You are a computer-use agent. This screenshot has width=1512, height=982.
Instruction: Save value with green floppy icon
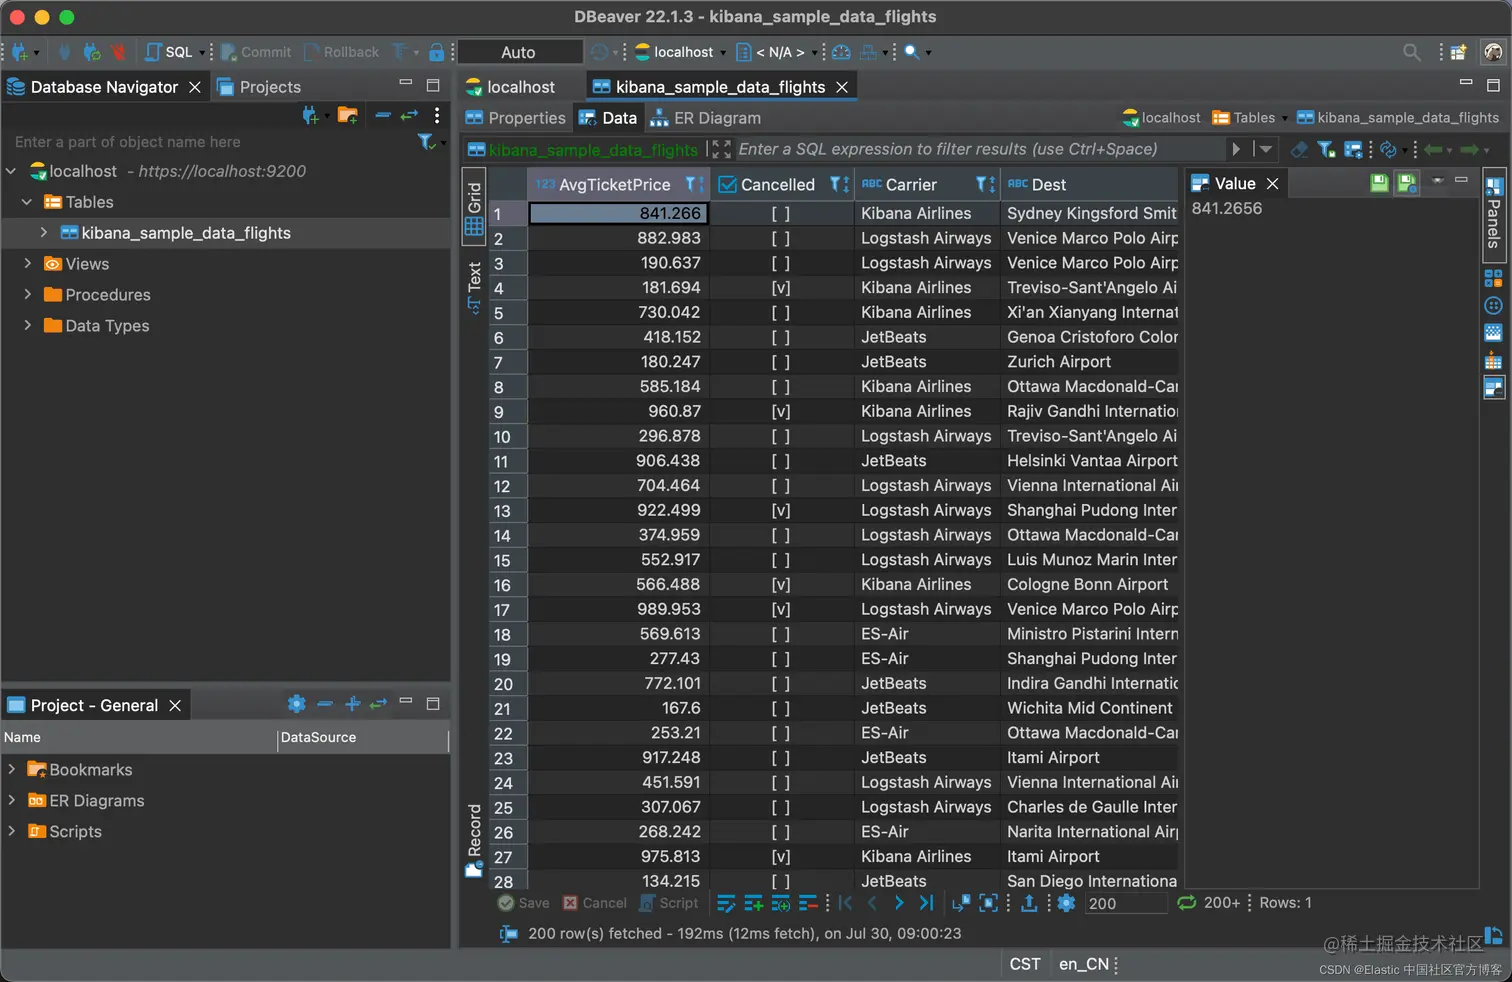(x=1379, y=182)
